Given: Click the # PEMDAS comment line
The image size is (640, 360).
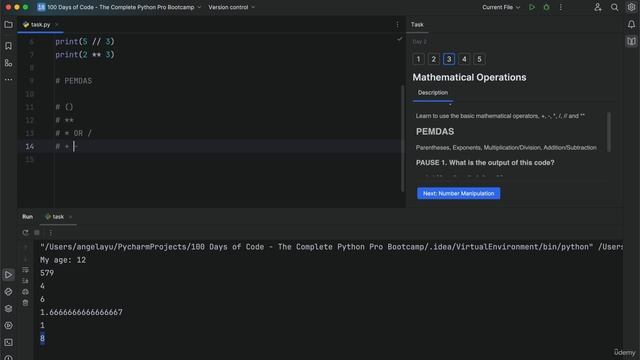Looking at the screenshot, I should [74, 81].
